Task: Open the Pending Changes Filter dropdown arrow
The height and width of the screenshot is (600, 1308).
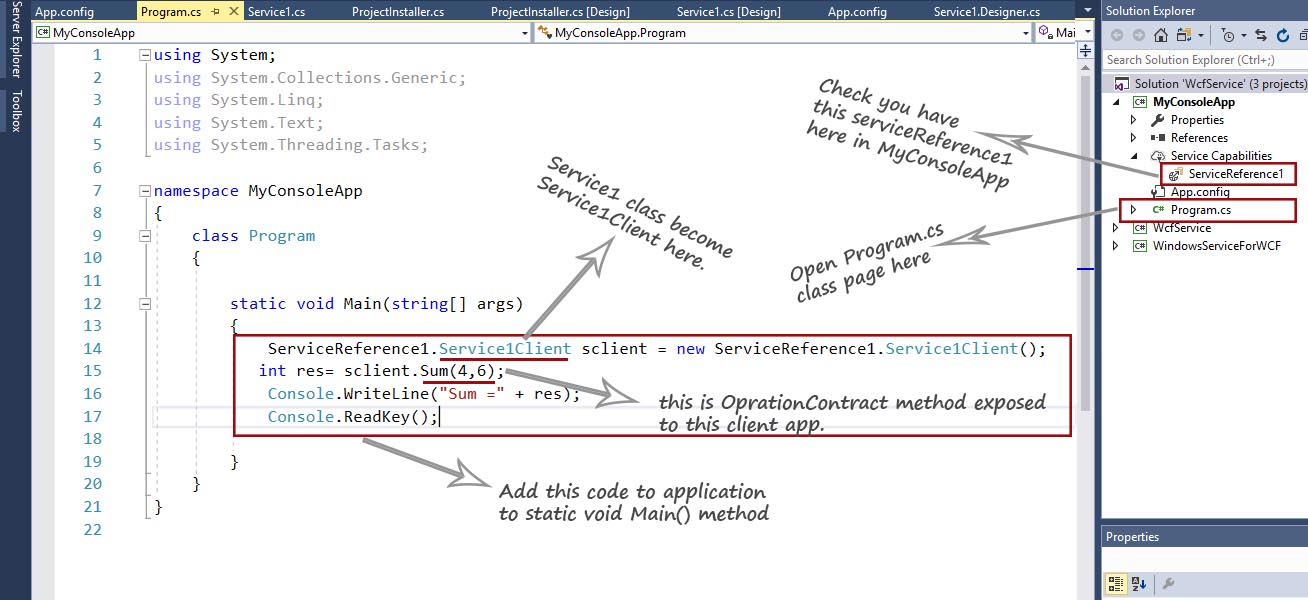Action: coord(1243,35)
